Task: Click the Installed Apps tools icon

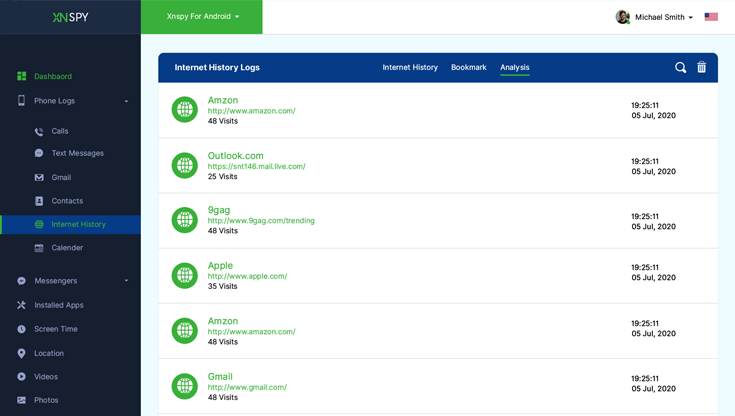Action: tap(21, 305)
